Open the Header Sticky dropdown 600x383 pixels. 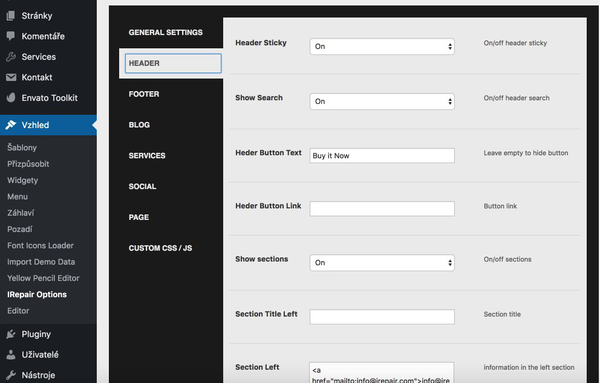coord(382,47)
